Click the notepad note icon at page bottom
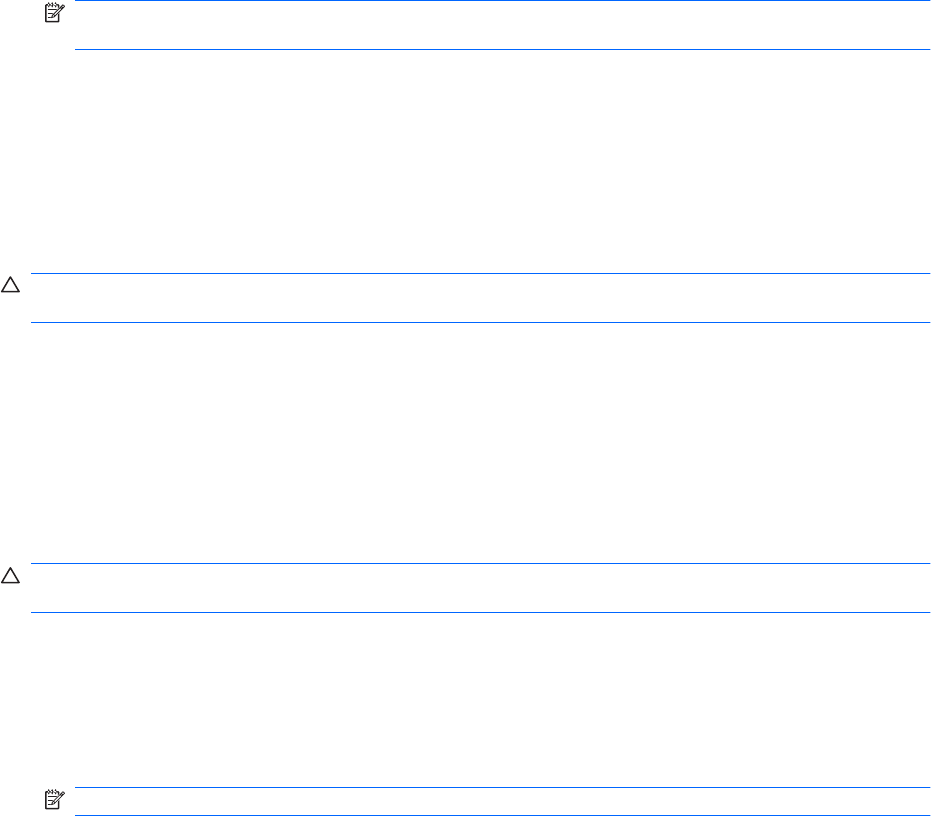This screenshot has width=931, height=816. (x=55, y=799)
